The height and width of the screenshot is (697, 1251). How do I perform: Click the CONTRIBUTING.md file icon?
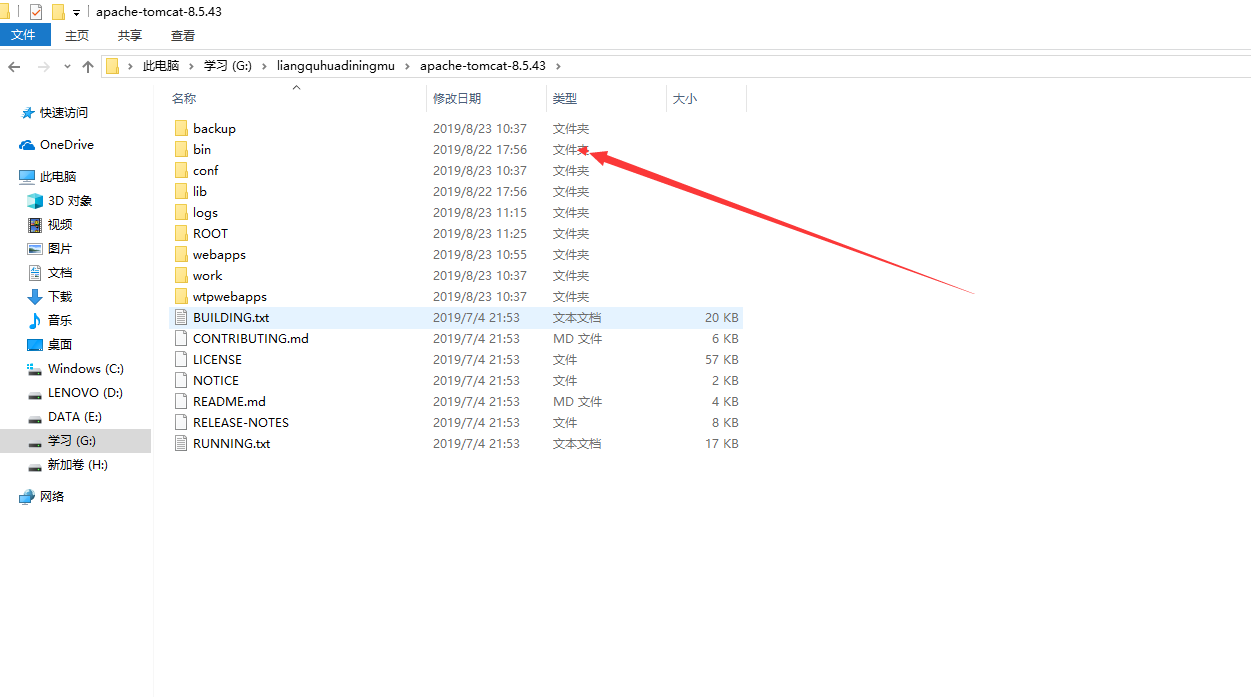tap(181, 338)
